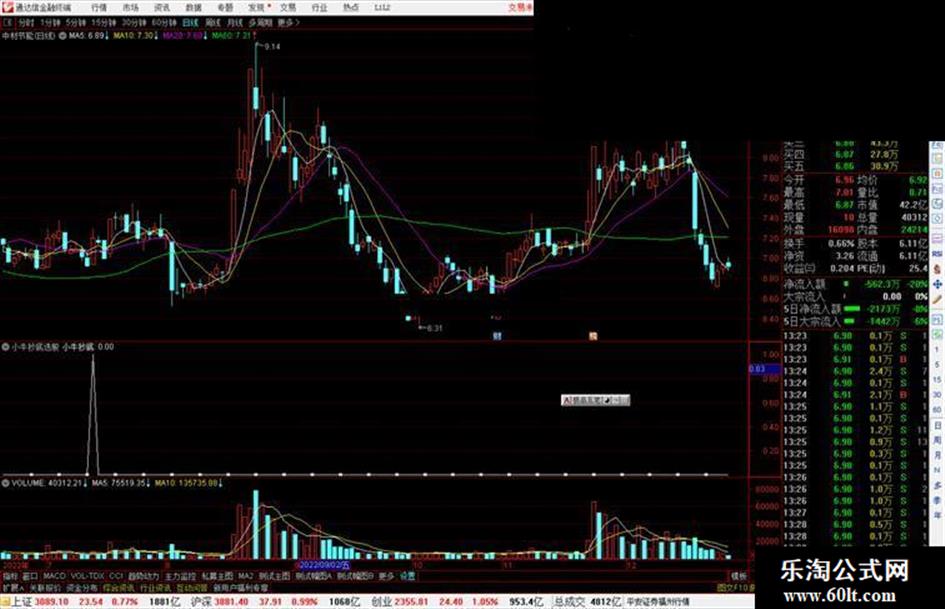Click the 15-minute period shortcut in the sidebar
This screenshot has height=609, width=945.
(937, 380)
